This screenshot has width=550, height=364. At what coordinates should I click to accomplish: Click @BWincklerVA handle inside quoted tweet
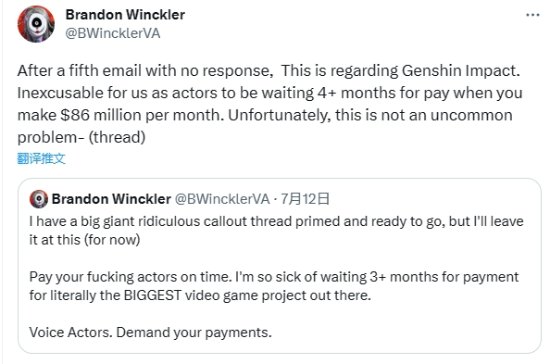coord(222,199)
